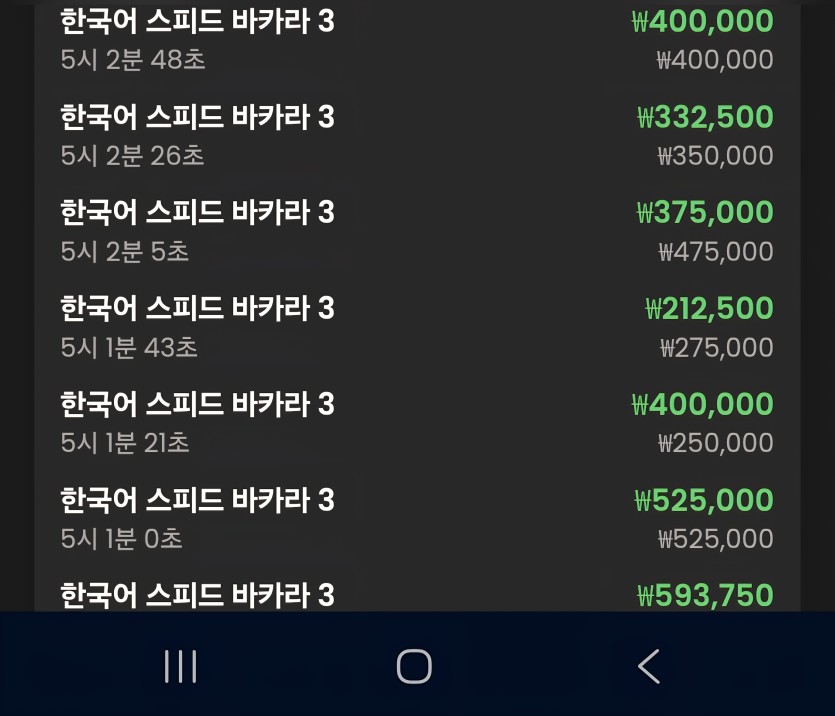Open the bet record from 5시 1분 0초
Screen dimensions: 835x716
coord(417,519)
